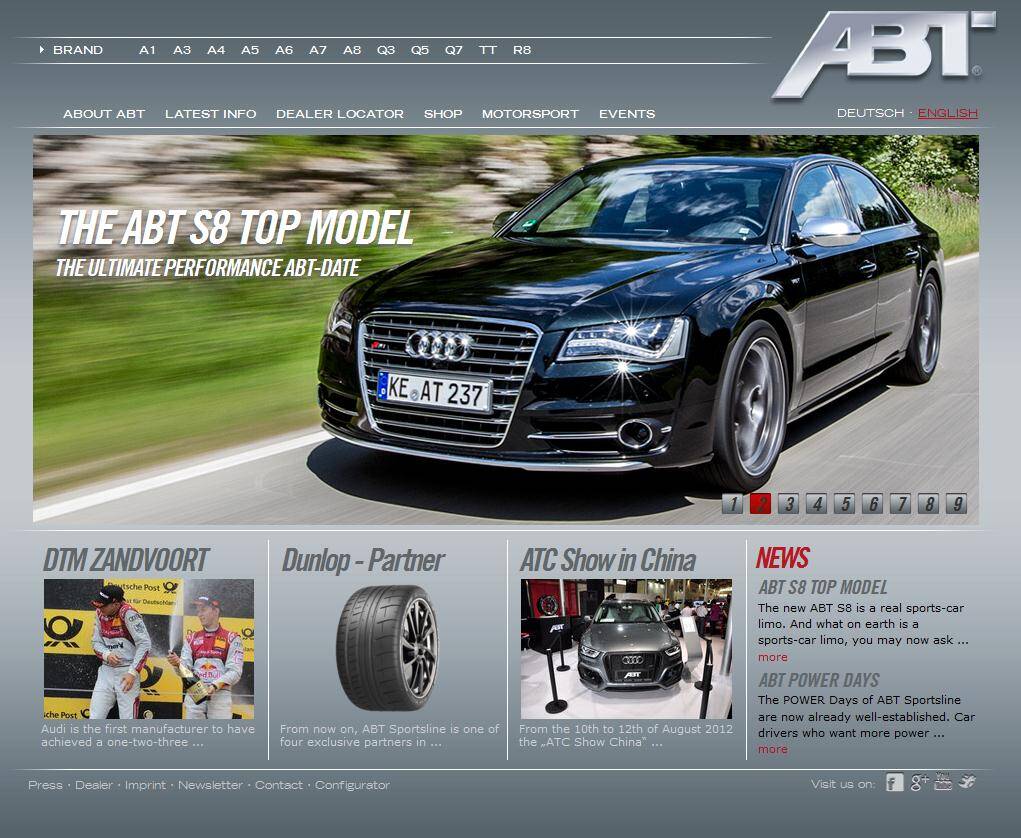The width and height of the screenshot is (1021, 838).
Task: Subscribe via the Newsletter link
Action: (210, 785)
